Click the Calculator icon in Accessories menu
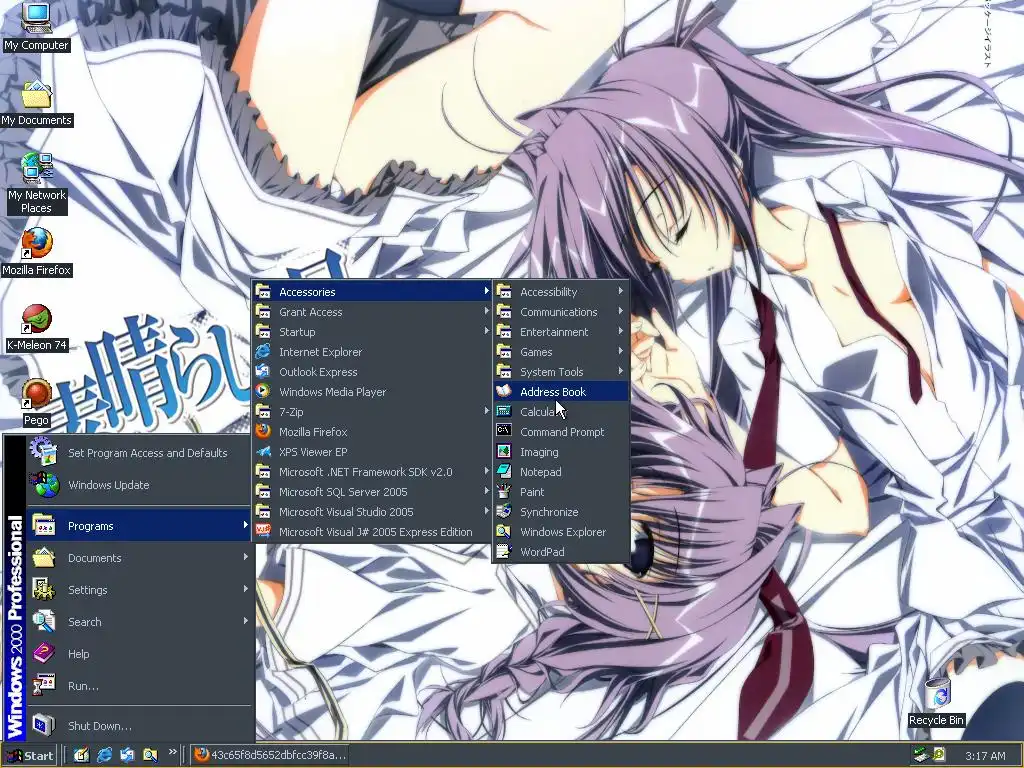The image size is (1024, 768). (504, 411)
